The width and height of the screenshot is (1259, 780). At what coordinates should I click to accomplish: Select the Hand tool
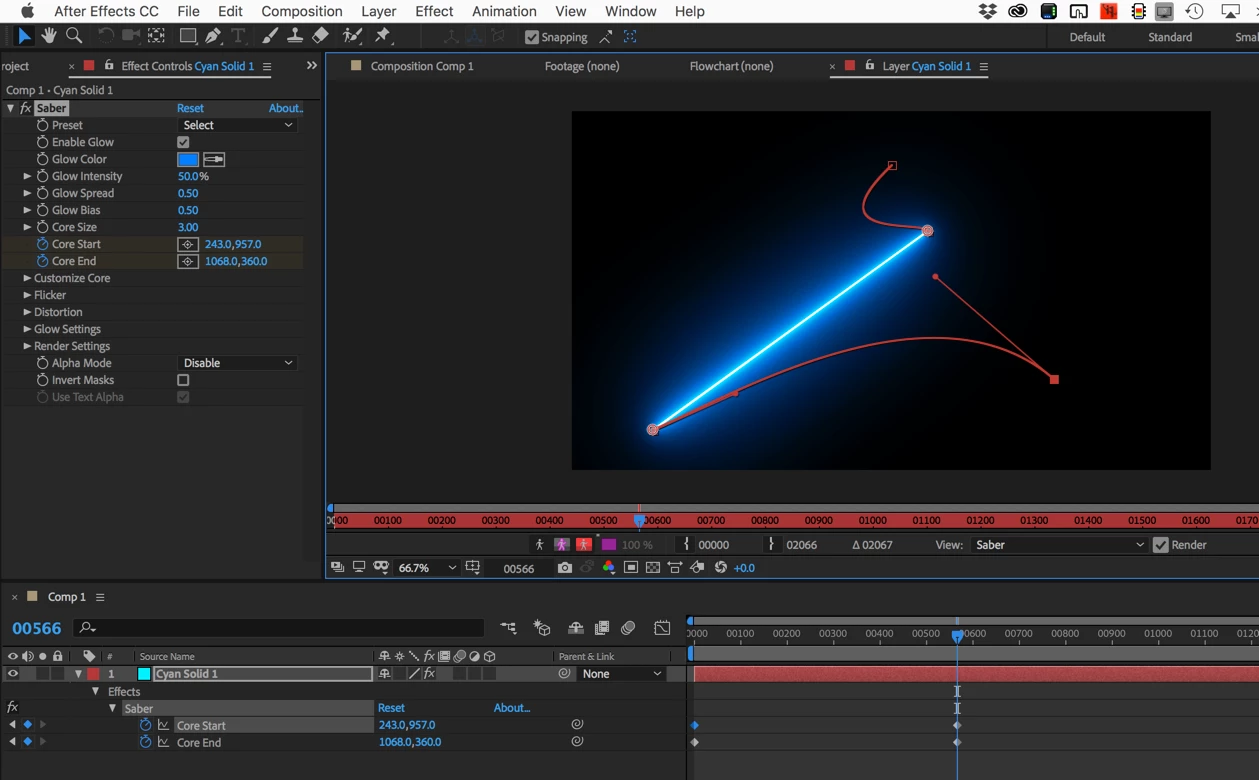[x=48, y=36]
